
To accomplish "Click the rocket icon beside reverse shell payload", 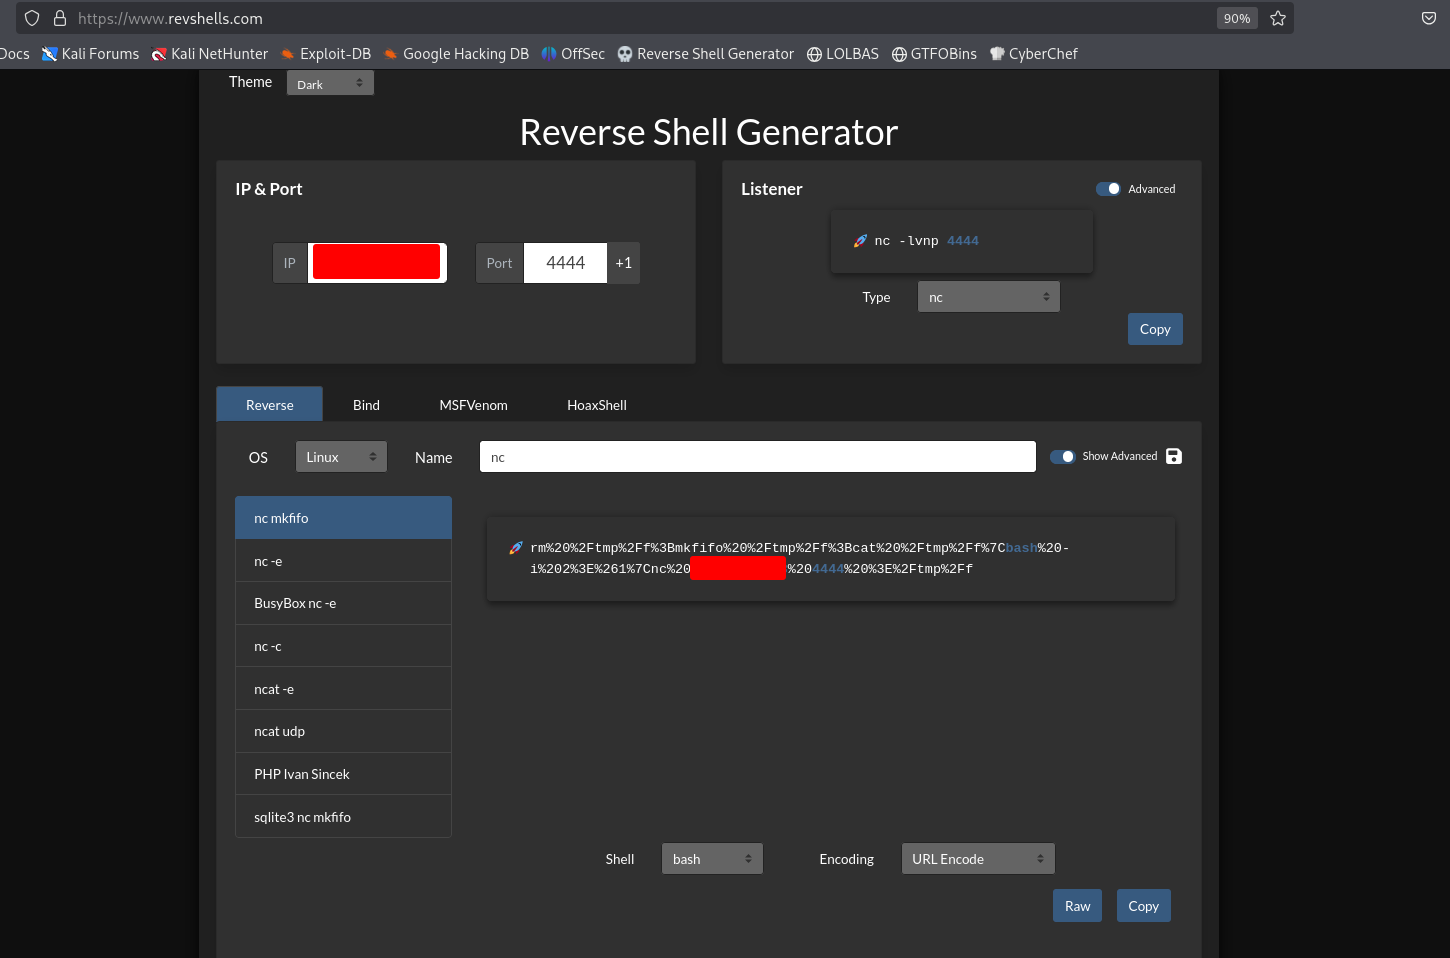I will pyautogui.click(x=516, y=548).
